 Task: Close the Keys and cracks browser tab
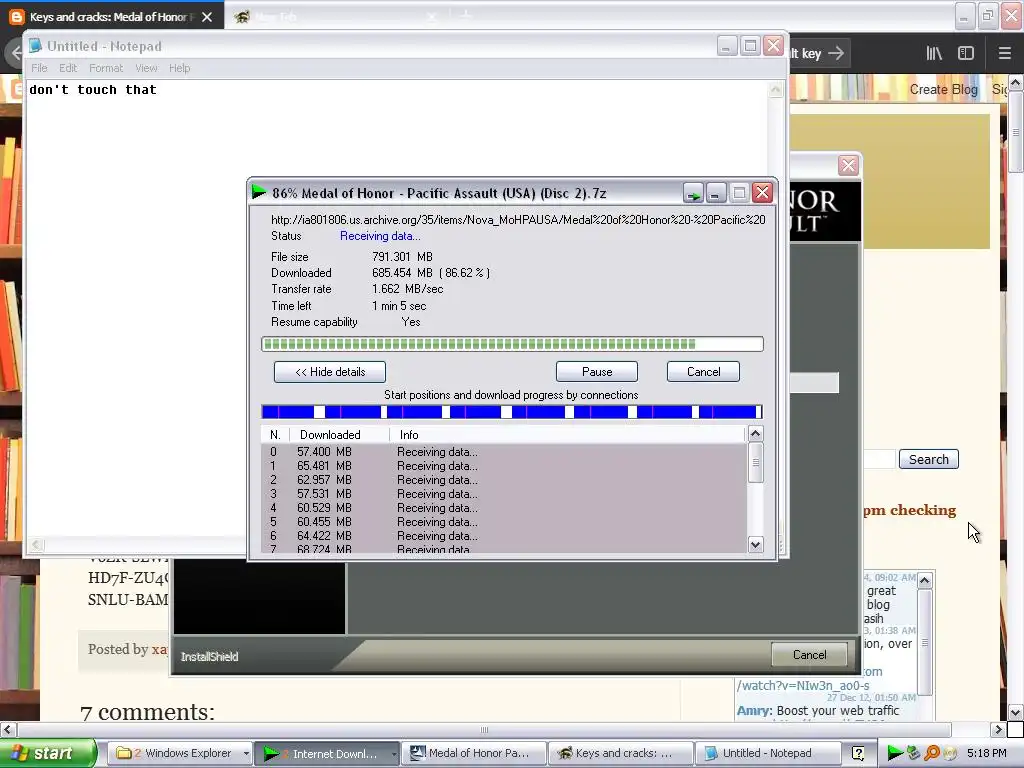tap(207, 17)
